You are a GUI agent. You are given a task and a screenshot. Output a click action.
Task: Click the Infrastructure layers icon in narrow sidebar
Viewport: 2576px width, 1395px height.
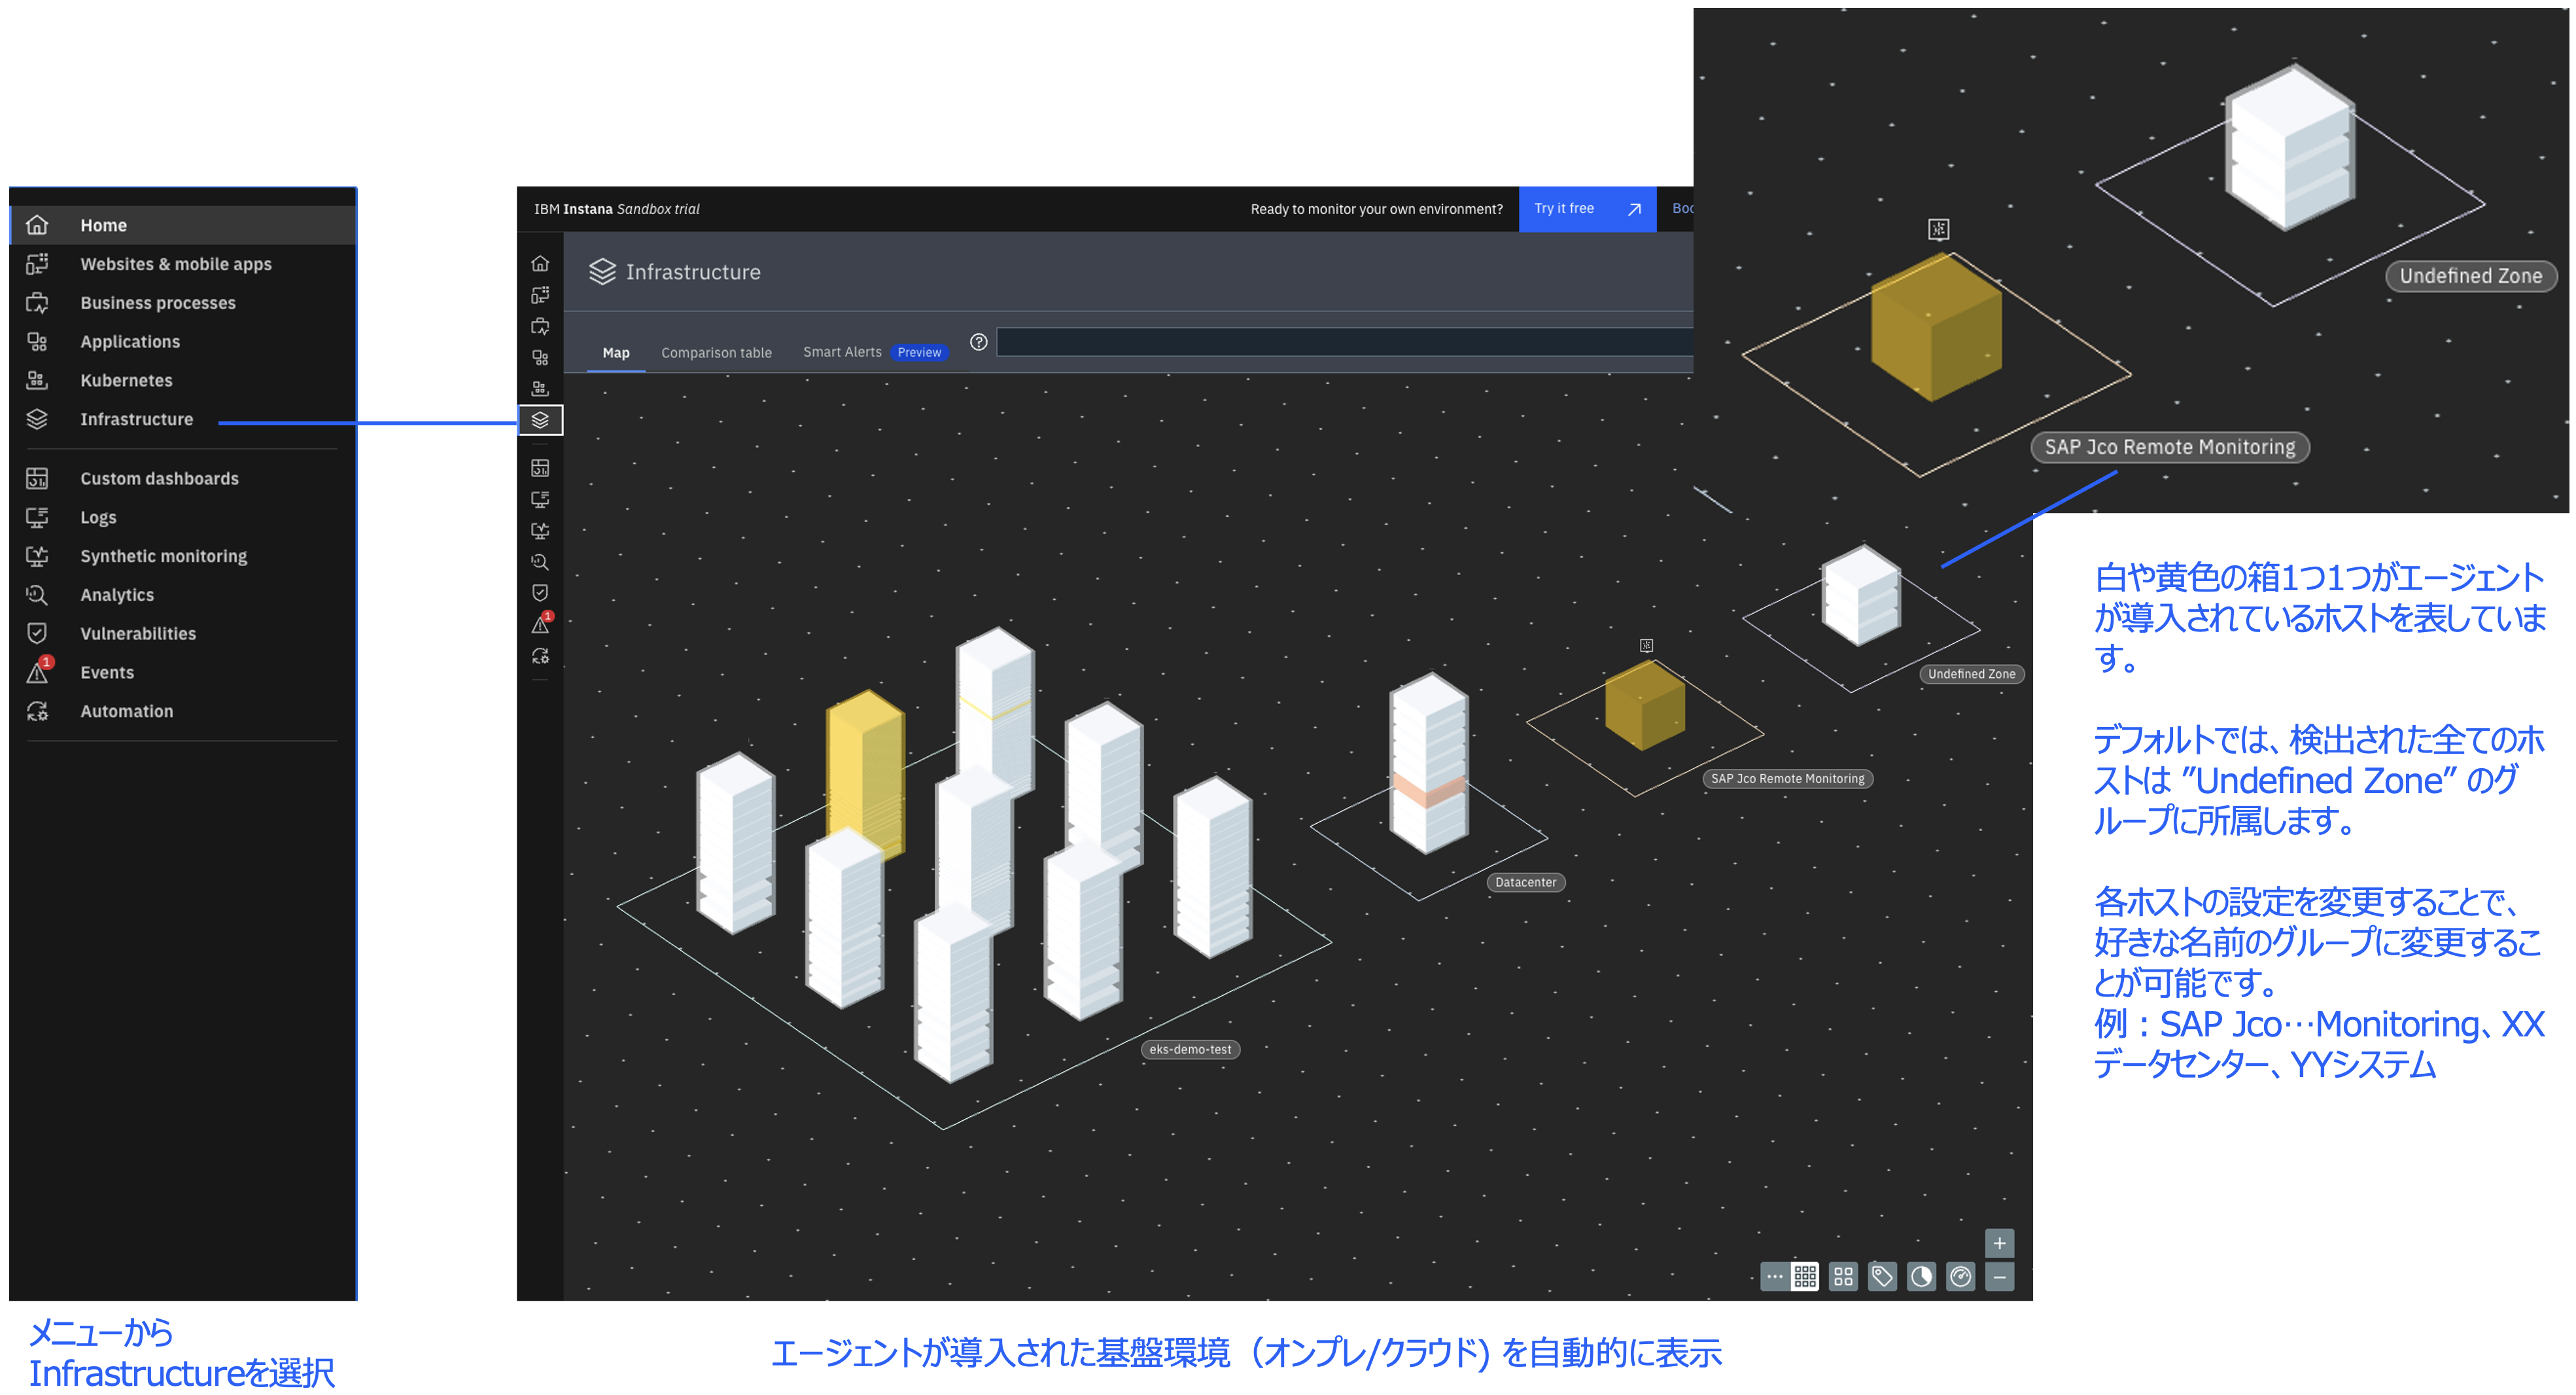click(540, 420)
